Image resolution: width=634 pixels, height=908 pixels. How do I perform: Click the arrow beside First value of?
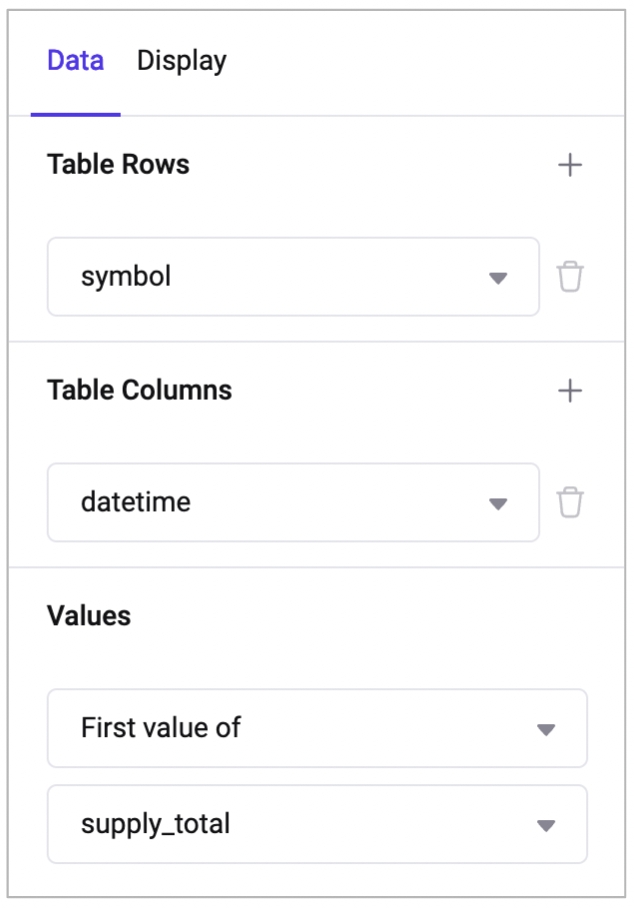[x=546, y=729]
